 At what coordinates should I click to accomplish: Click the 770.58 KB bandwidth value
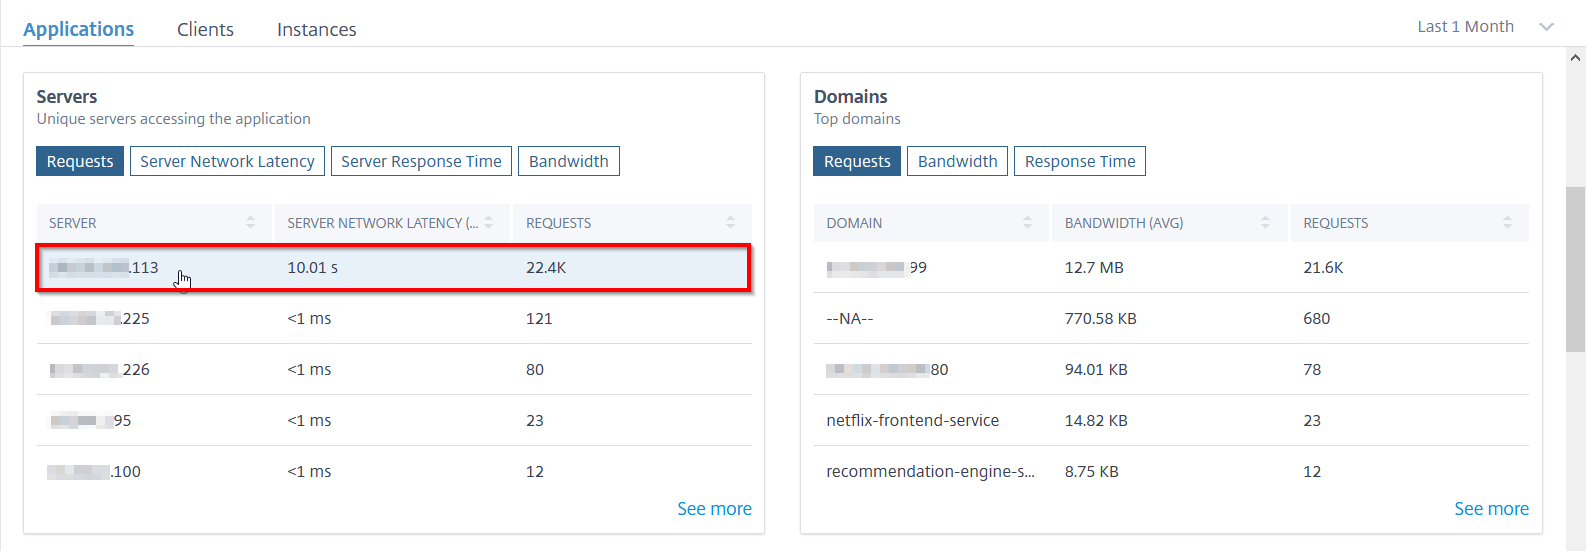pos(1100,319)
